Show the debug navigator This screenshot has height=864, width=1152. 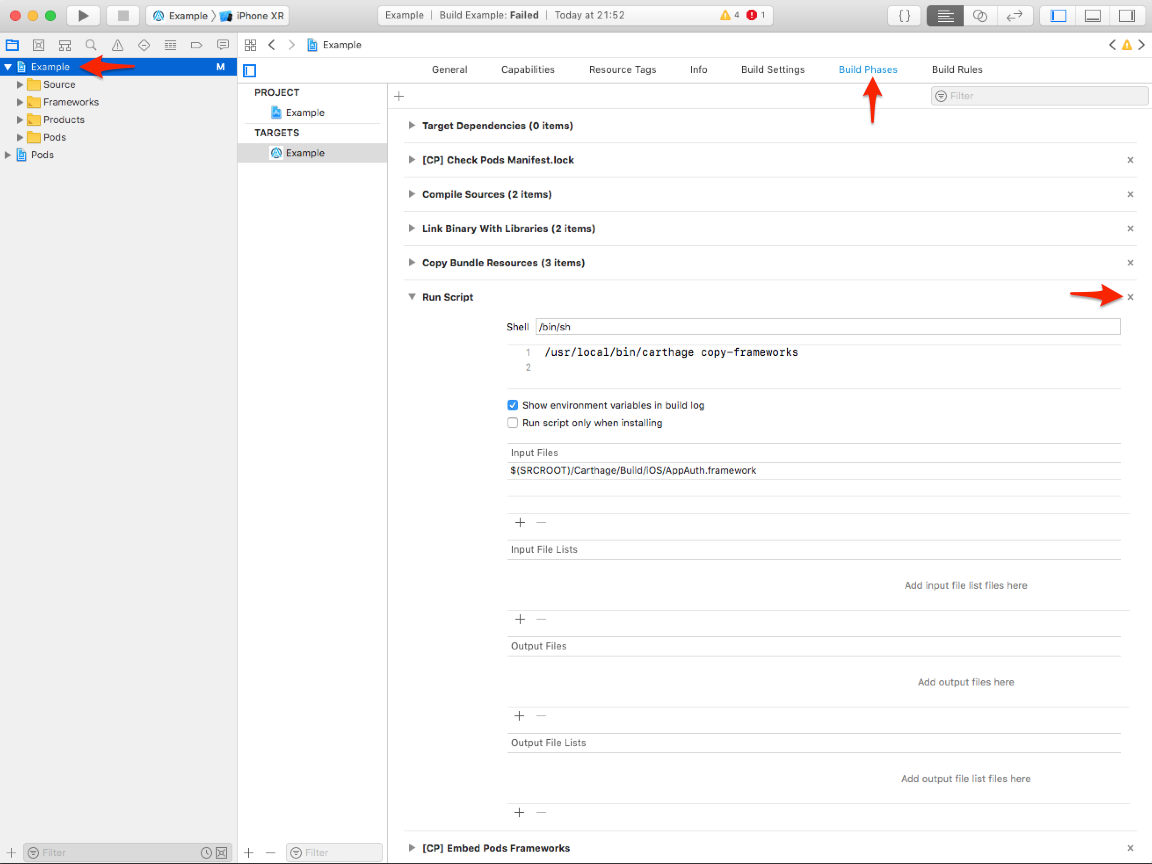tap(170, 45)
